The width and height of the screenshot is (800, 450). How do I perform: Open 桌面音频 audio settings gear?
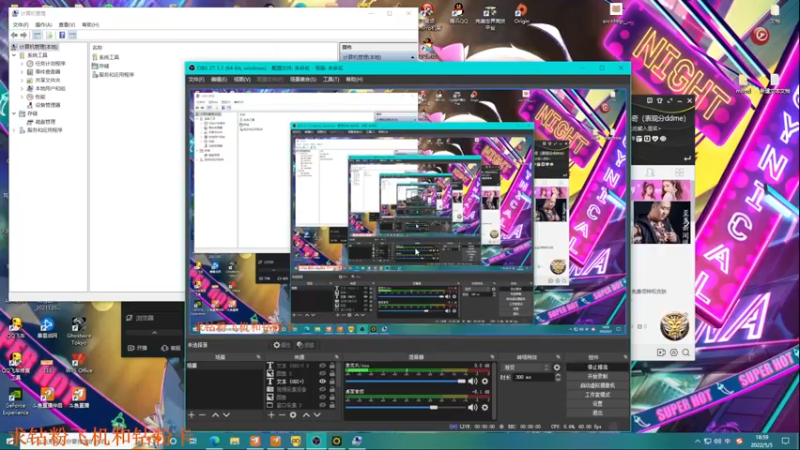pyautogui.click(x=485, y=407)
